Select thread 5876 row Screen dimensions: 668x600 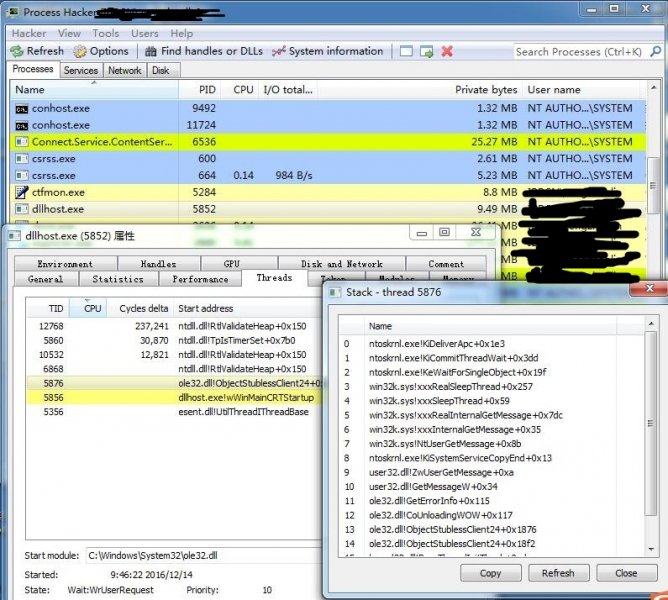tap(175, 383)
